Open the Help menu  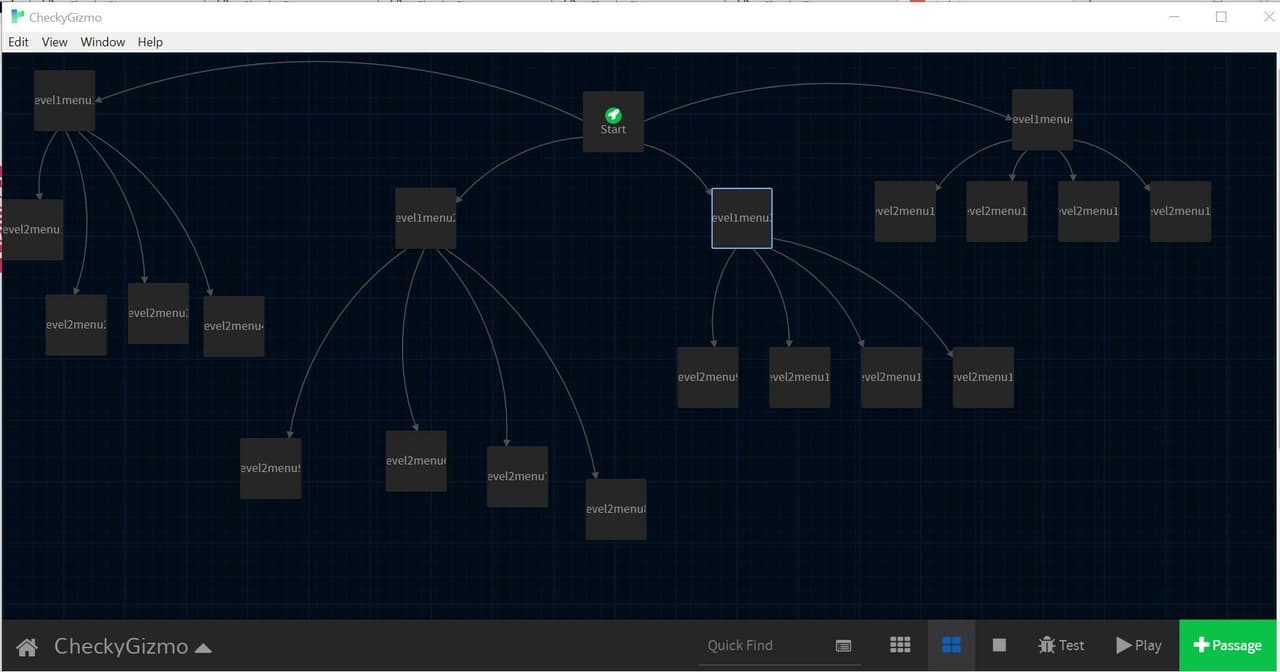tap(150, 42)
